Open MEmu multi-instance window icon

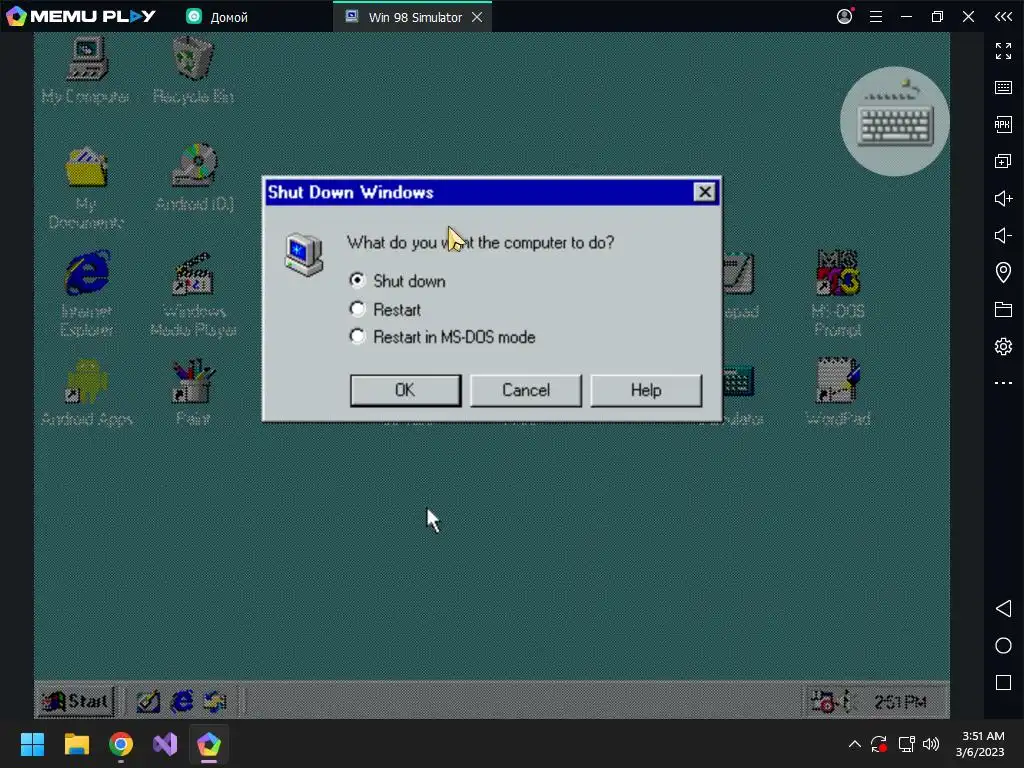click(1003, 161)
